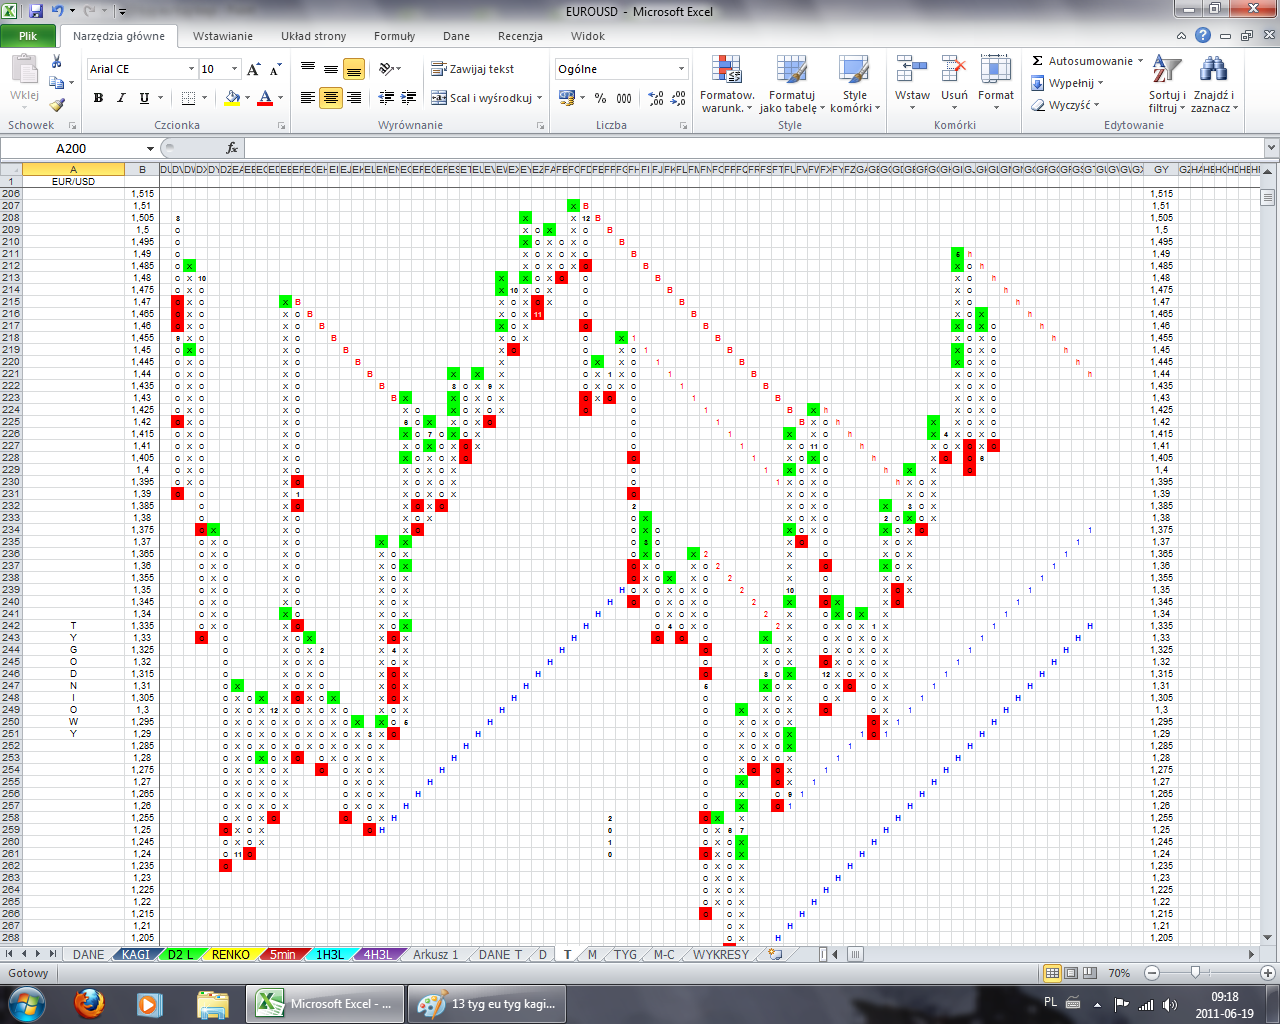Open Formatuj jako tabelę gallery

click(x=792, y=84)
